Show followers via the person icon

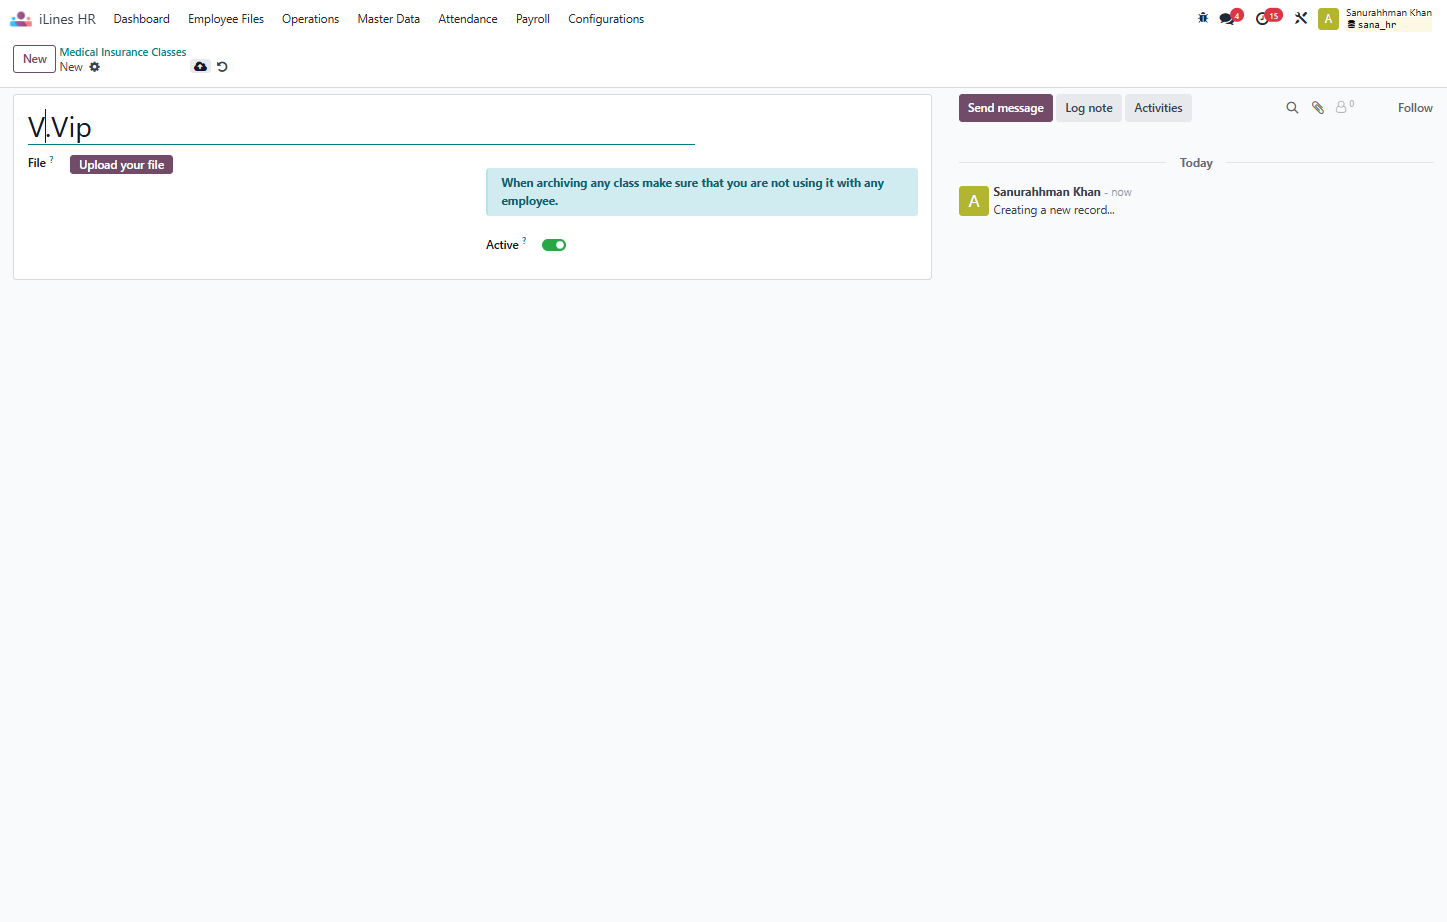tap(1344, 107)
